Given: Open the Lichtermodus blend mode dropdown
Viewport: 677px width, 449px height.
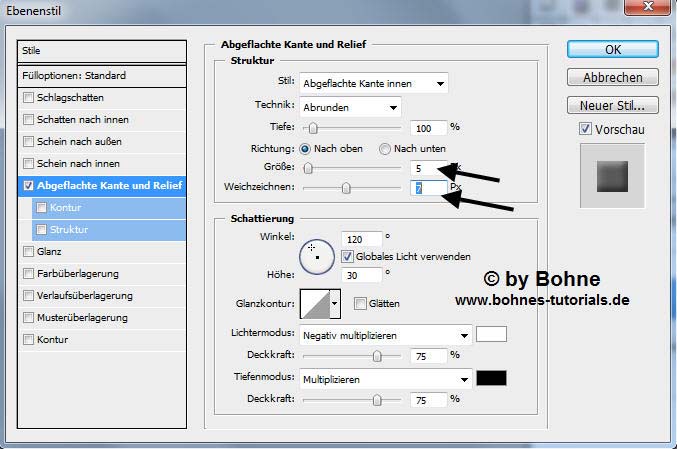Looking at the screenshot, I should 385,336.
